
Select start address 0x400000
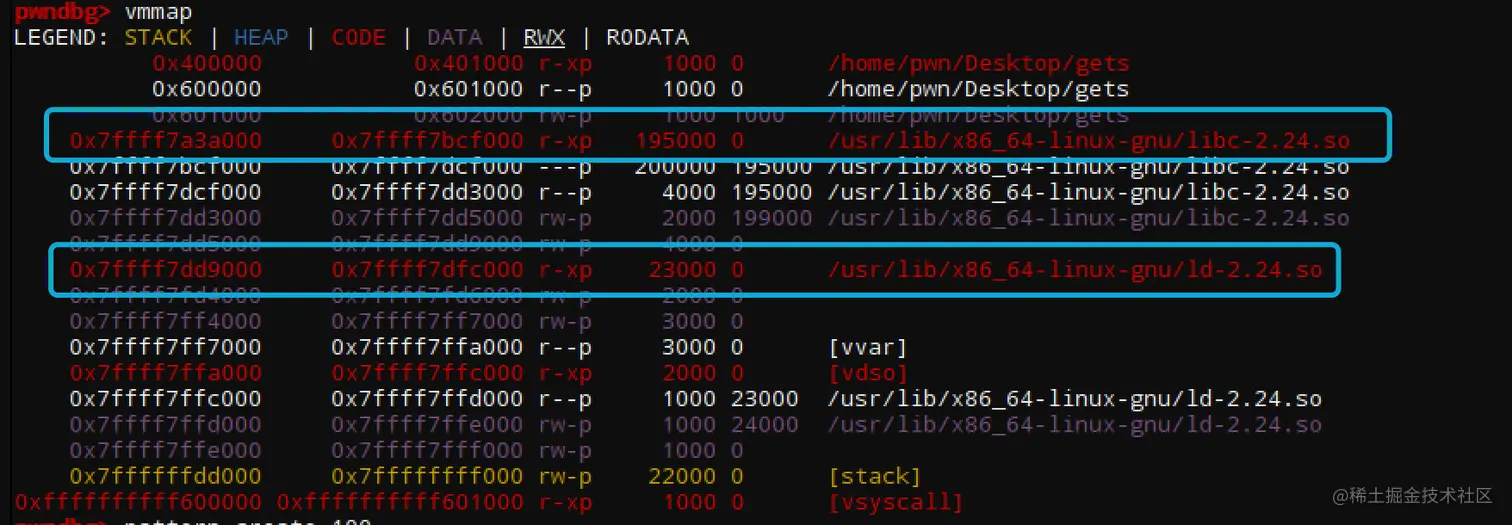click(x=207, y=64)
